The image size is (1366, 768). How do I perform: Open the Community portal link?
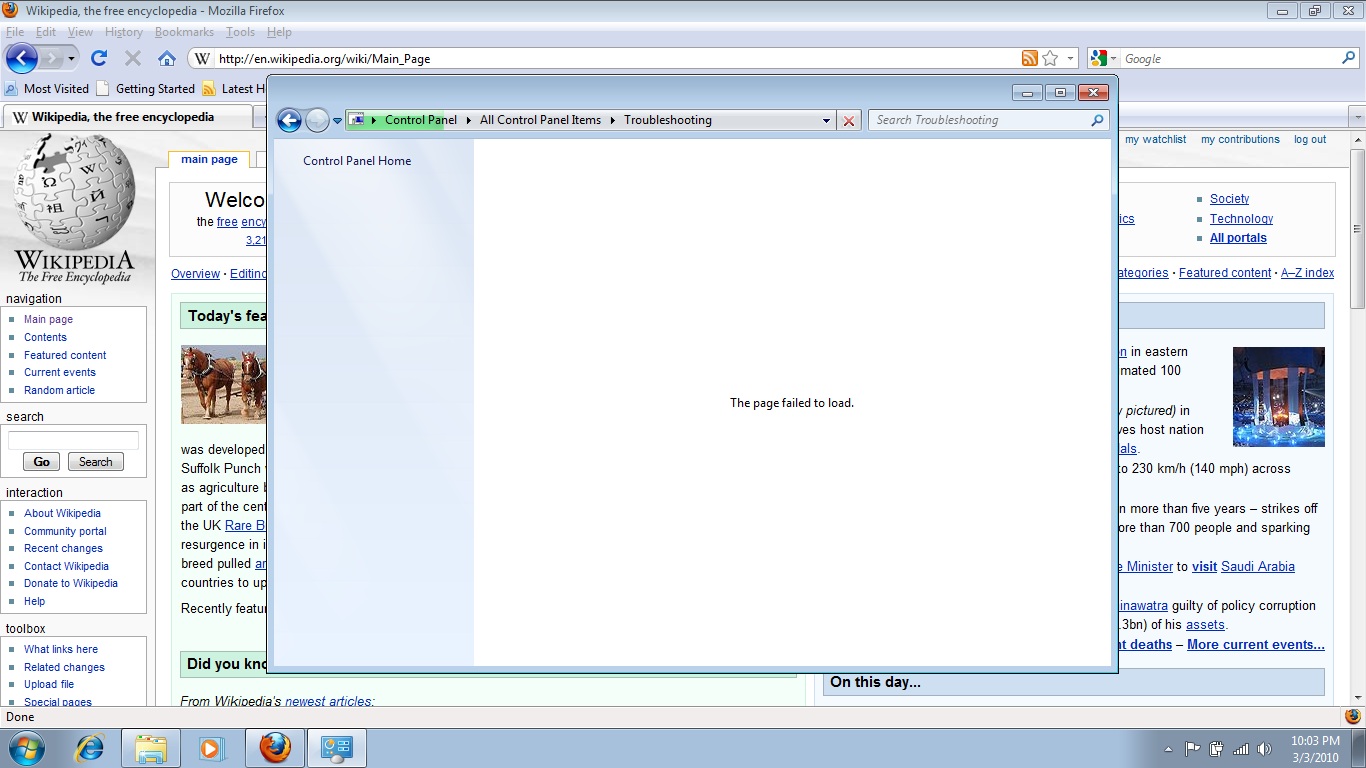coord(65,532)
